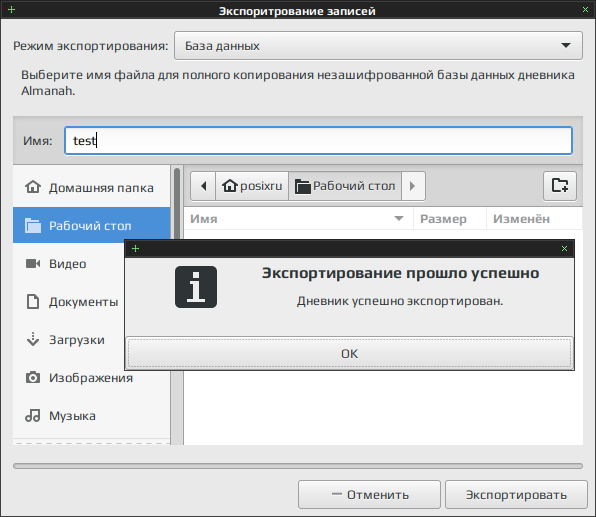Click the 'Экспортировать' button

[516, 495]
